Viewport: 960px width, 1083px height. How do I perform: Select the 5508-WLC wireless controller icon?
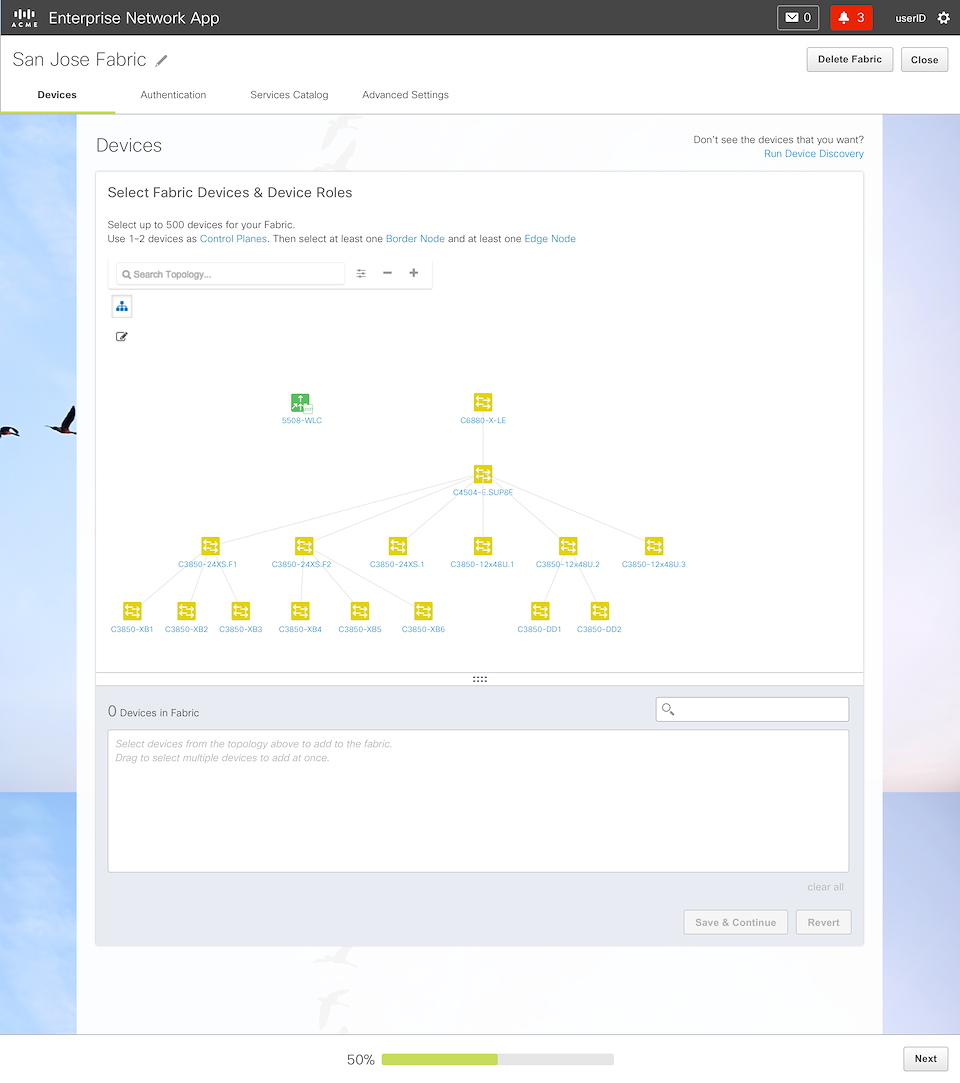pyautogui.click(x=301, y=403)
